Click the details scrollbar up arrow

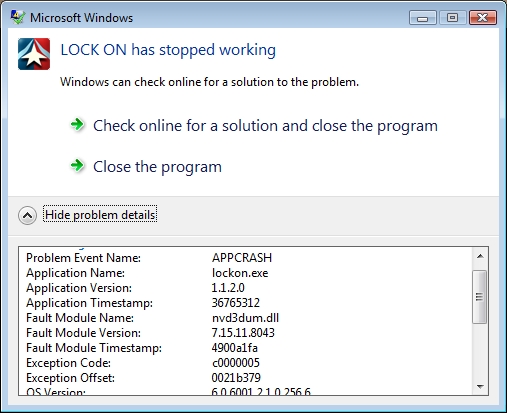[480, 256]
